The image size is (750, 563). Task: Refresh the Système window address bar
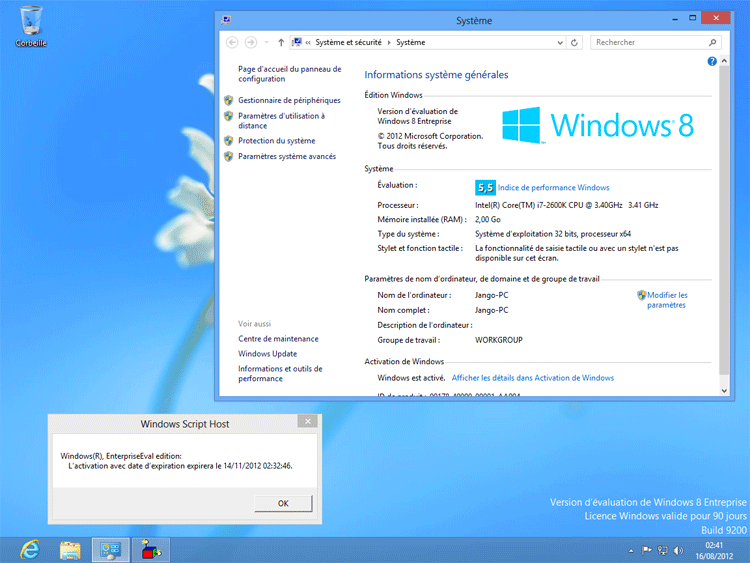[x=574, y=43]
